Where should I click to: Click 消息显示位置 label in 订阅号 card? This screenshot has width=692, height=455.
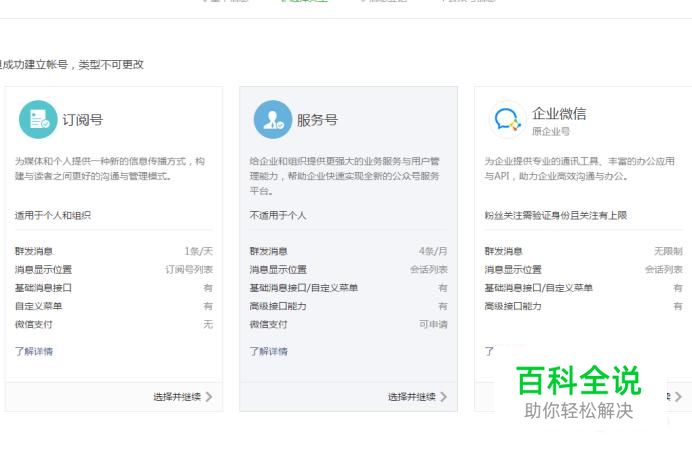(43, 269)
